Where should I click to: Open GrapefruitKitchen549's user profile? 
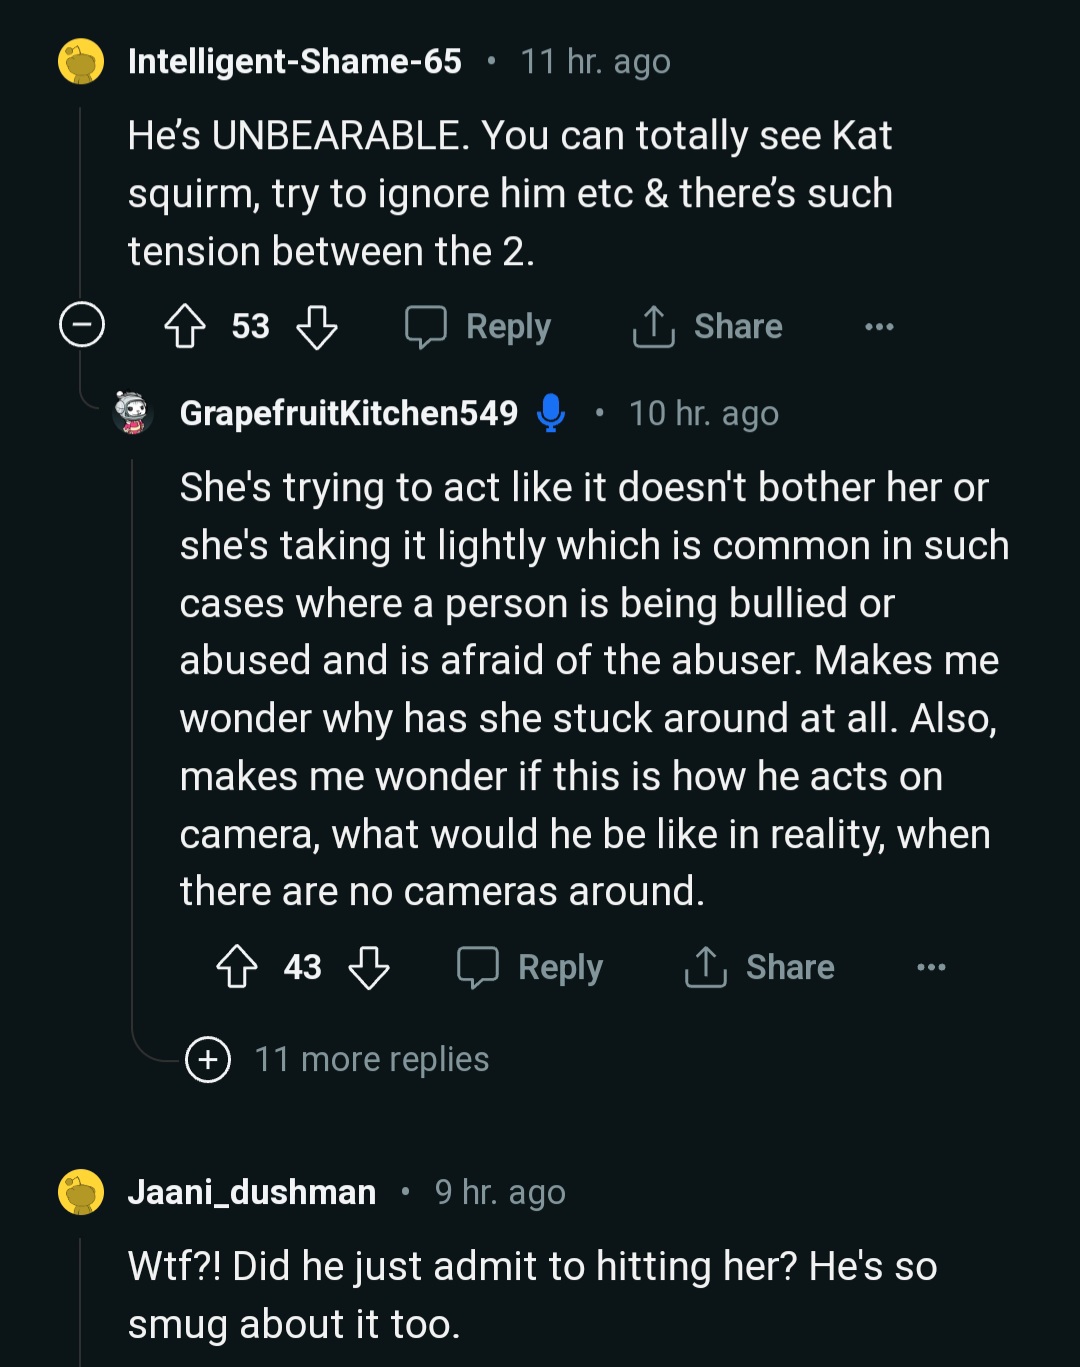pos(348,413)
